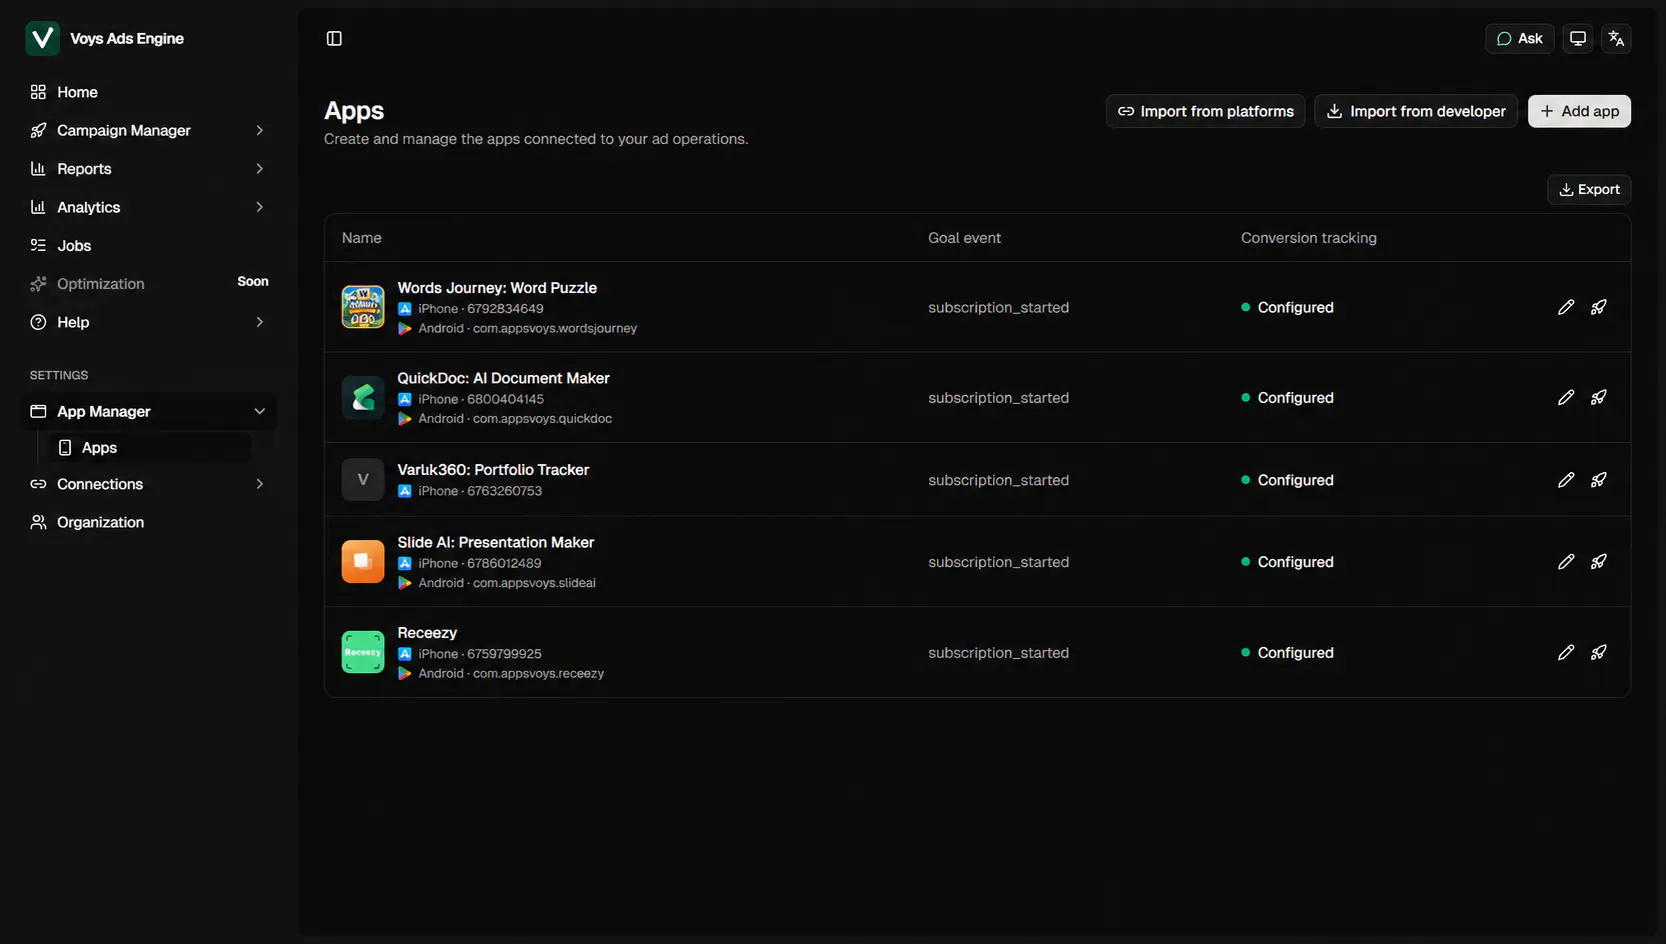
Task: Open the display theme monitor icon
Action: [1577, 38]
